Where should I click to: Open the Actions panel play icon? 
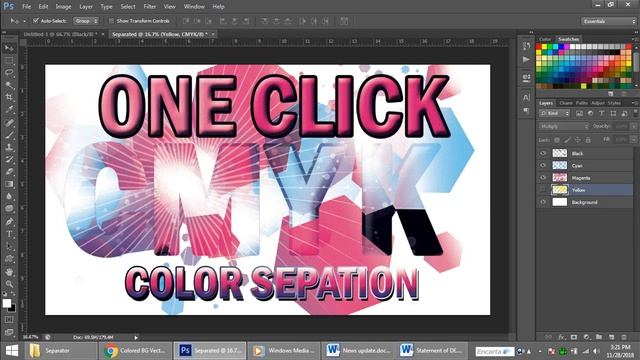coord(526,60)
